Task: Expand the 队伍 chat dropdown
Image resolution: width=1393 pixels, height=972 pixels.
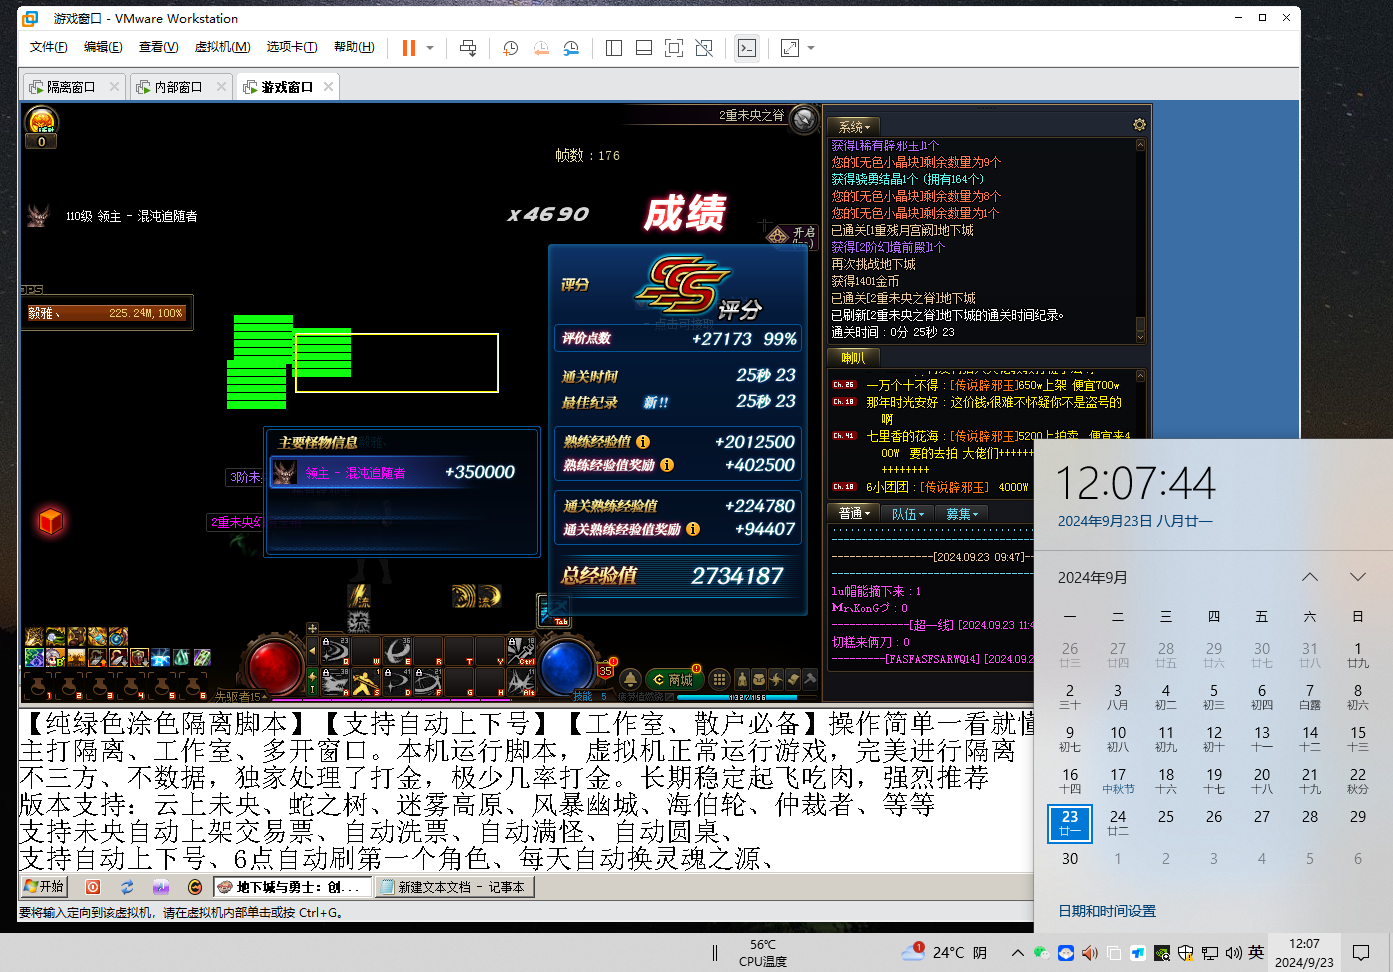Action: click(x=909, y=513)
